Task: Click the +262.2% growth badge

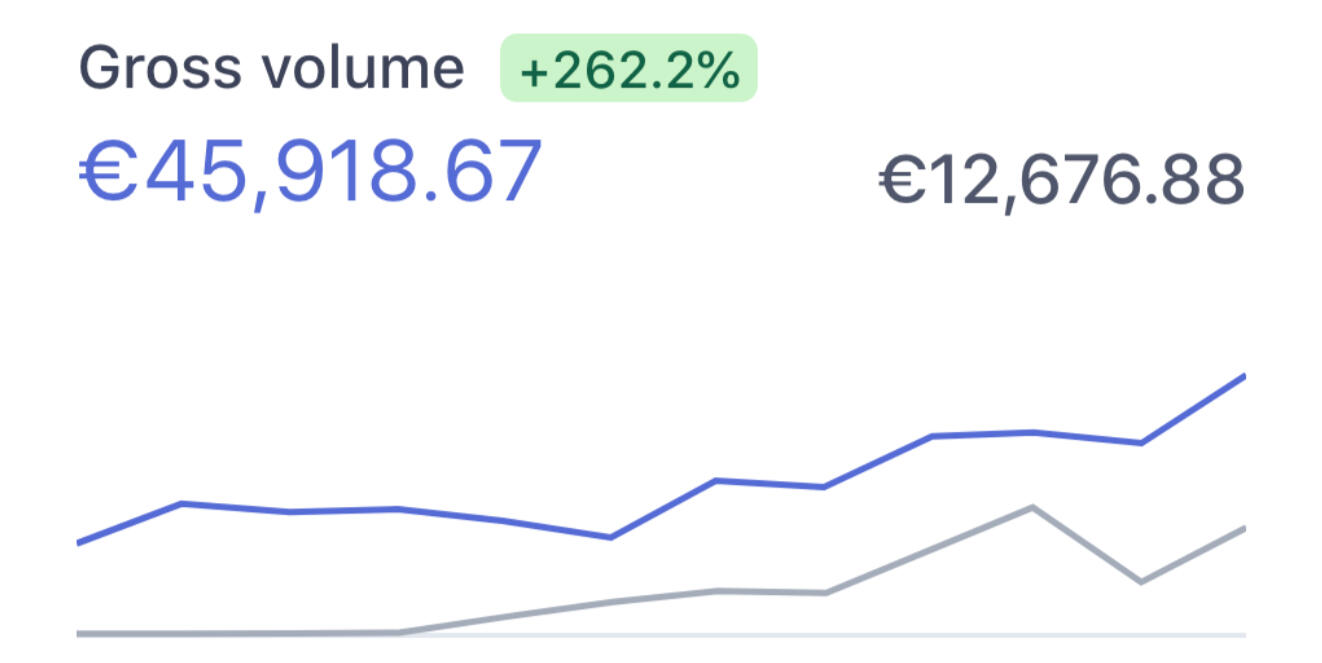Action: pyautogui.click(x=628, y=69)
